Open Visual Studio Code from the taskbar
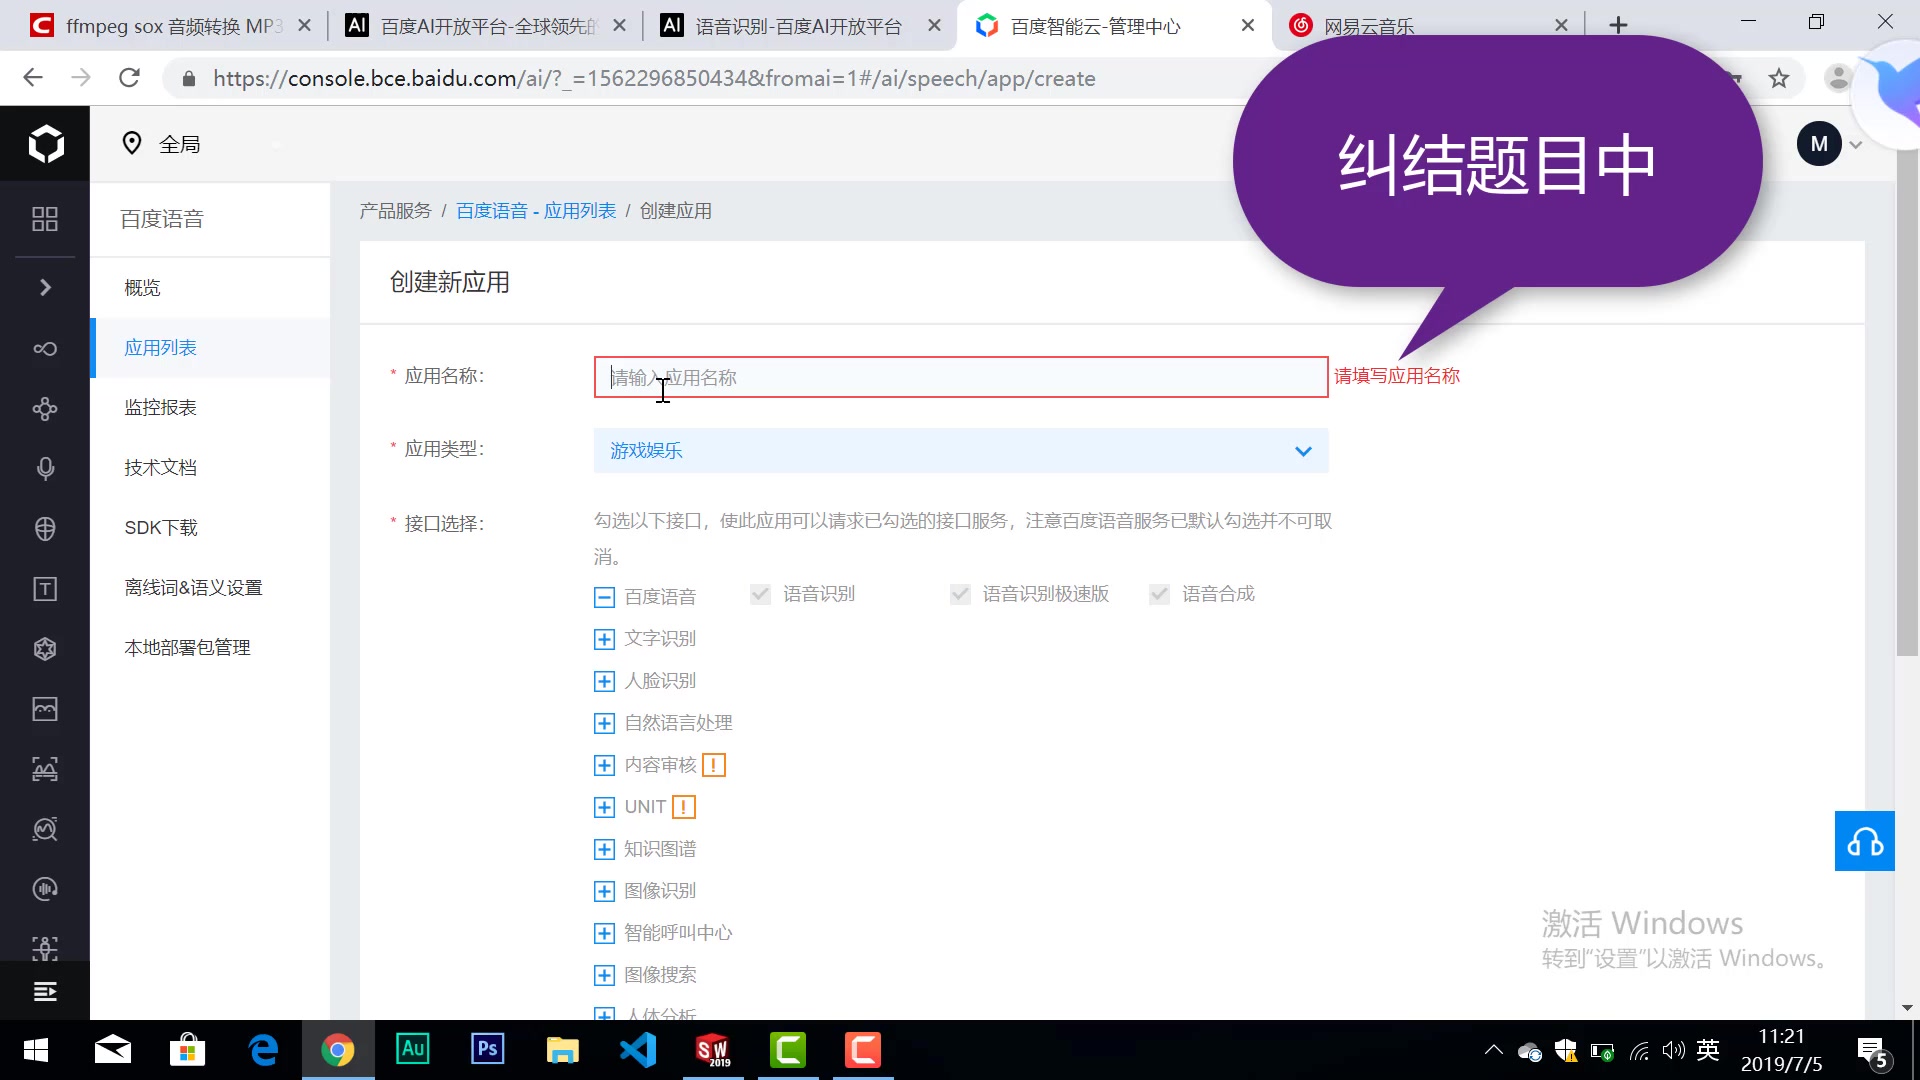The width and height of the screenshot is (1920, 1080). [x=638, y=1049]
